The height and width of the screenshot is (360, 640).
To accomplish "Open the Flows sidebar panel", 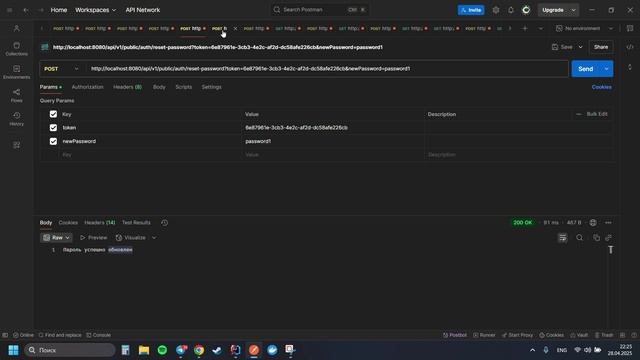I will click(x=16, y=95).
